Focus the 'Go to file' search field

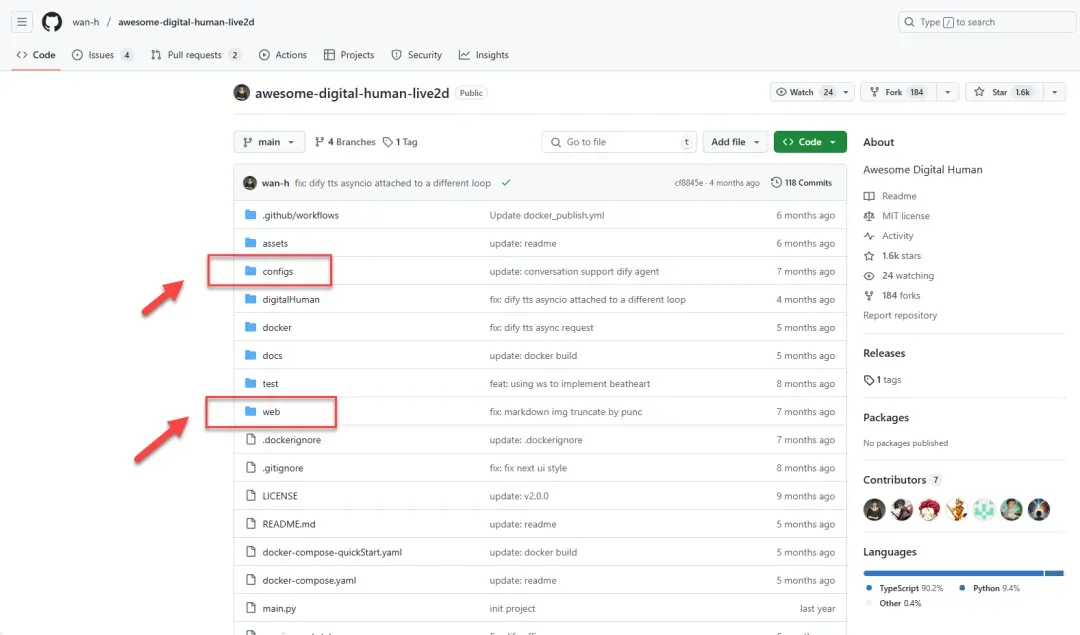tap(619, 142)
